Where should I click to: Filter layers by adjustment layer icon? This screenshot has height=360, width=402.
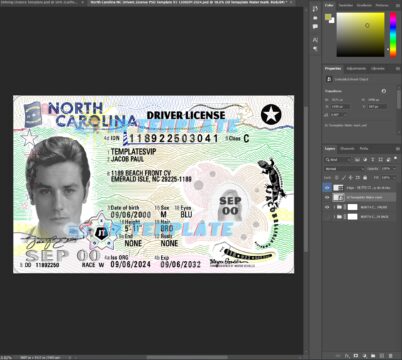tap(365, 160)
